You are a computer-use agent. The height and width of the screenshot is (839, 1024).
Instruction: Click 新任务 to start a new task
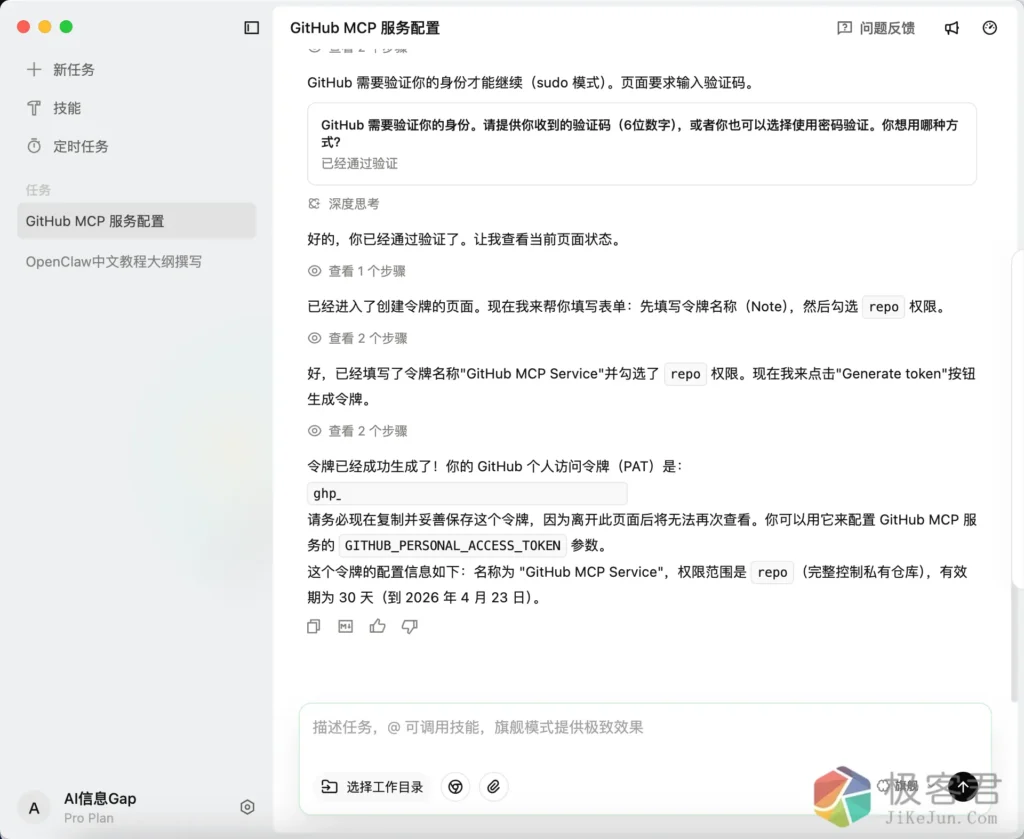coord(73,70)
